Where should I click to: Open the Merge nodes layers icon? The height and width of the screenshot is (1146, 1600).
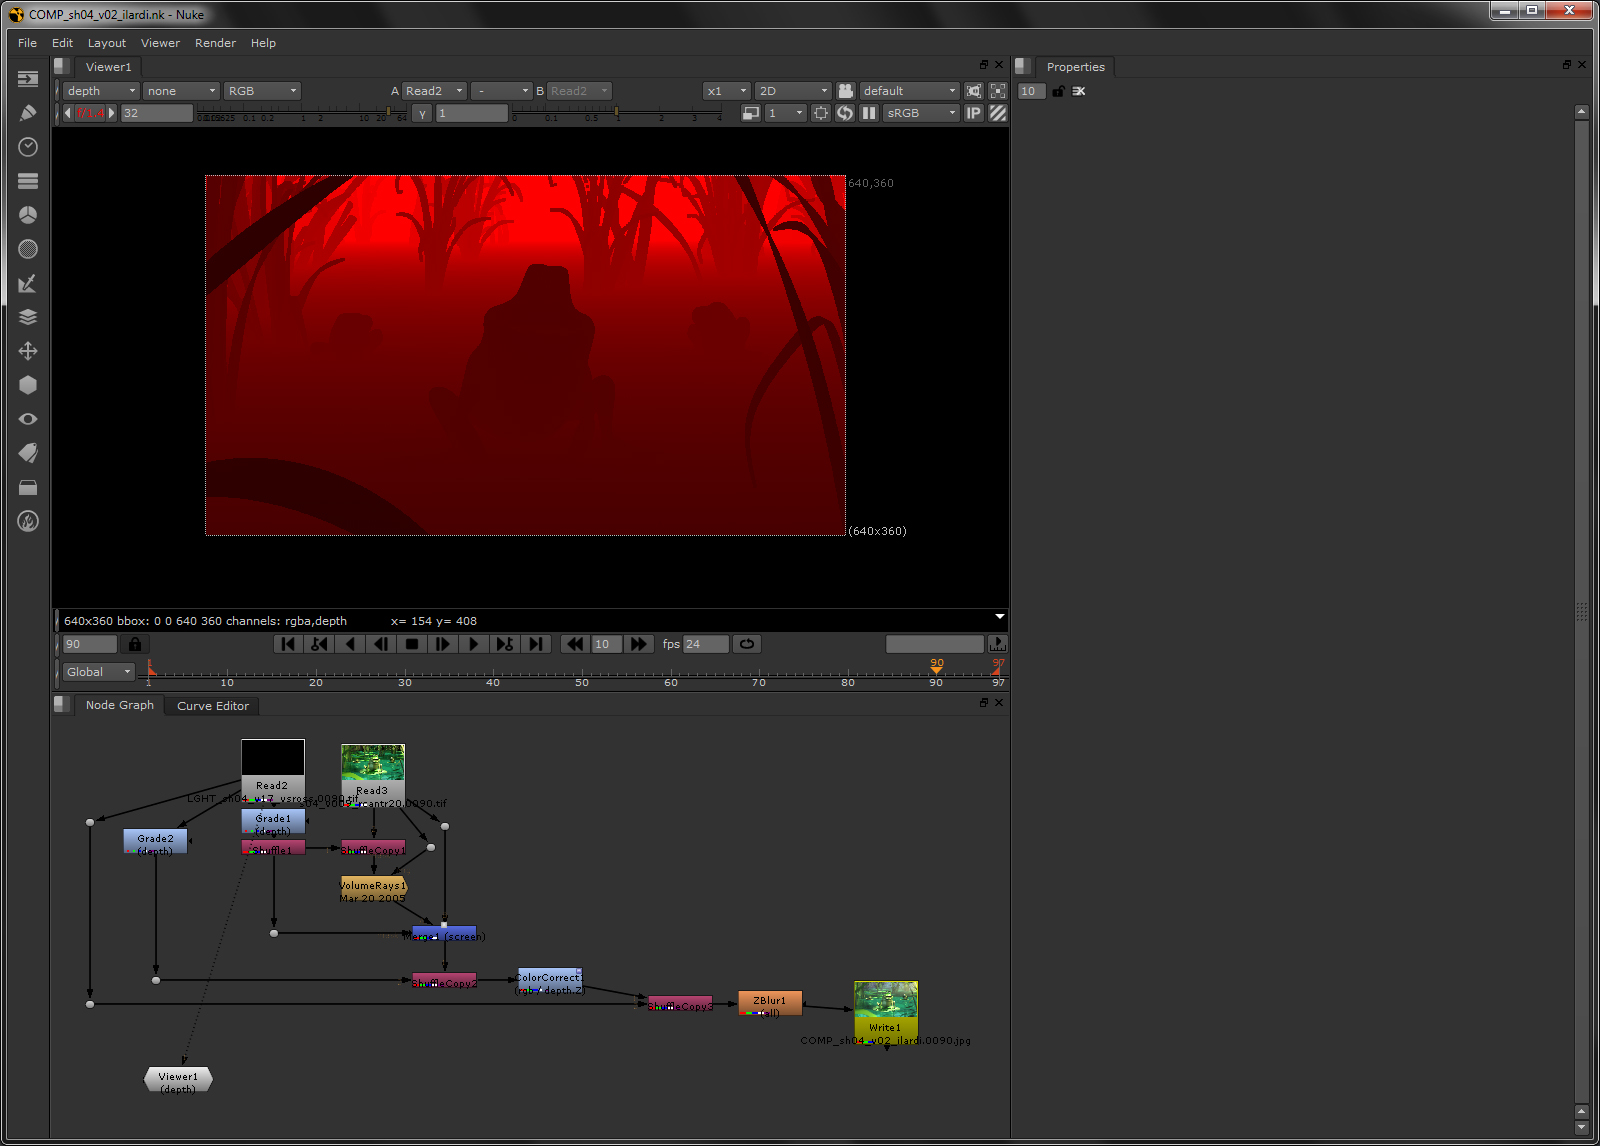[x=28, y=317]
